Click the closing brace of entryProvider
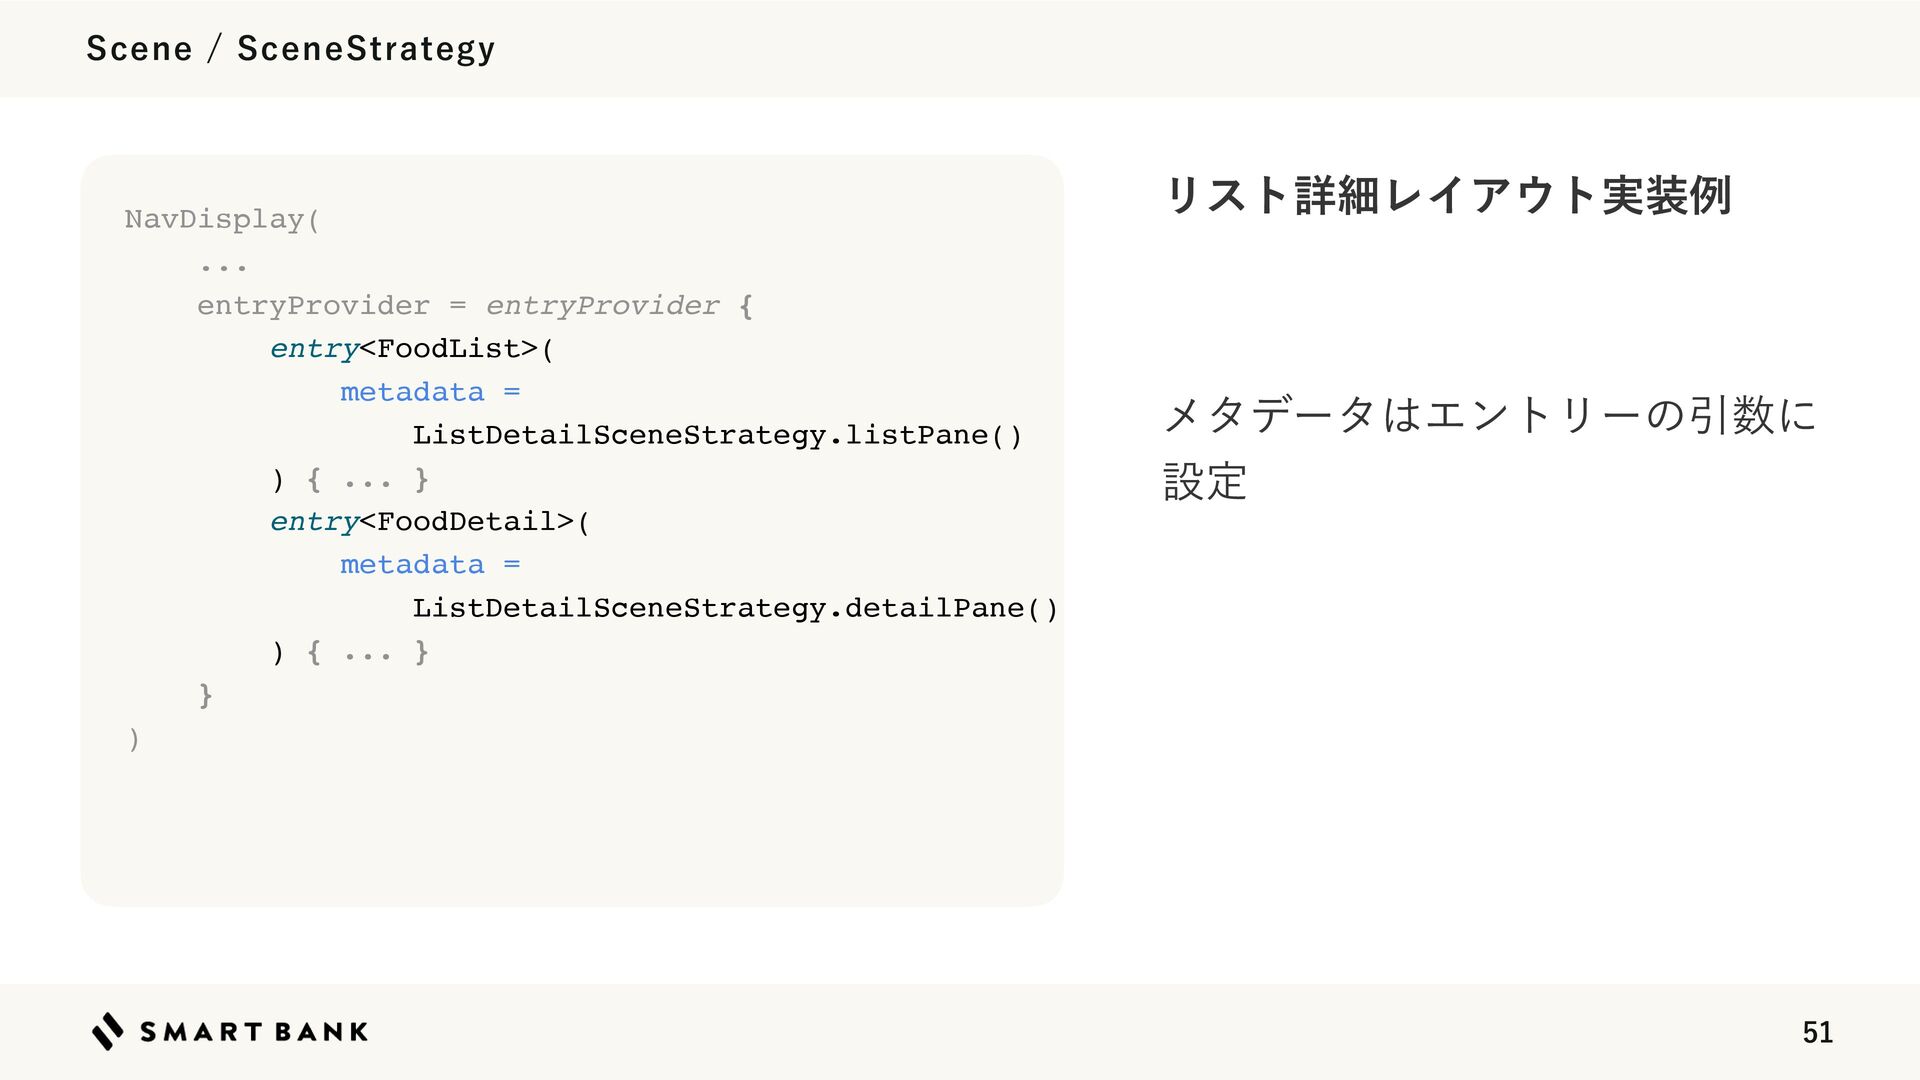The height and width of the screenshot is (1080, 1920). click(206, 695)
